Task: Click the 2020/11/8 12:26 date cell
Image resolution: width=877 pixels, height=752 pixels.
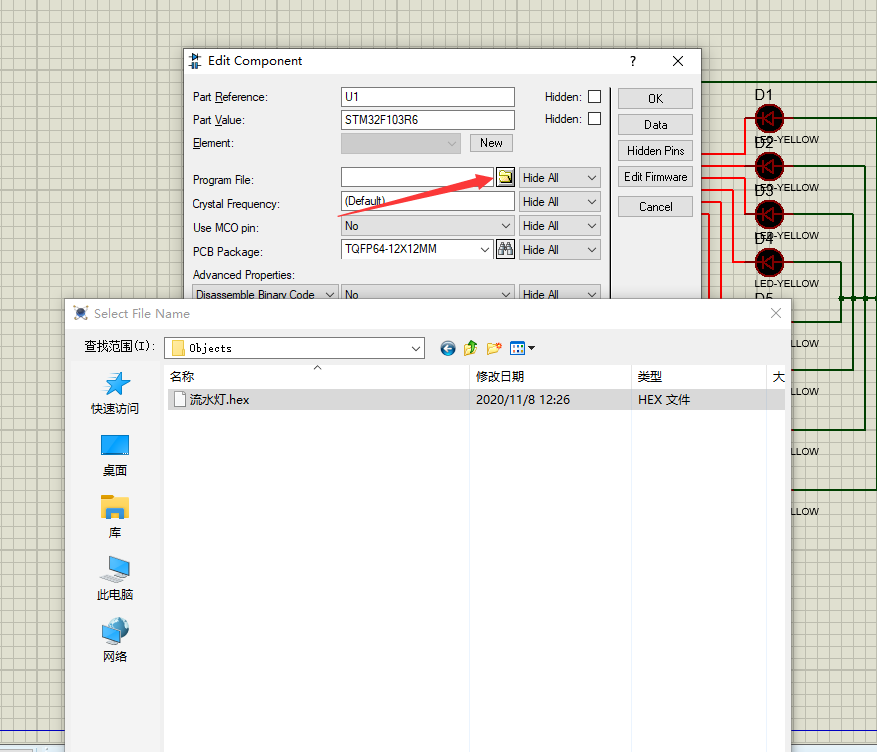Action: [523, 400]
